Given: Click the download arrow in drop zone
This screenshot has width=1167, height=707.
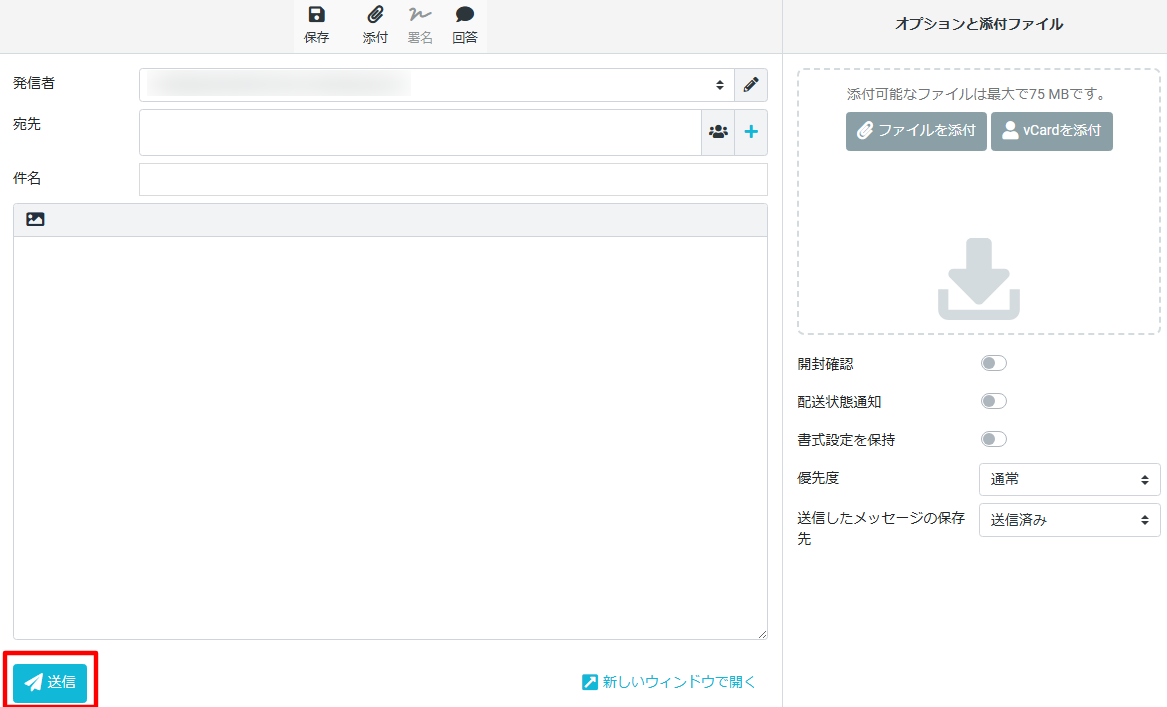Looking at the screenshot, I should click(x=979, y=279).
